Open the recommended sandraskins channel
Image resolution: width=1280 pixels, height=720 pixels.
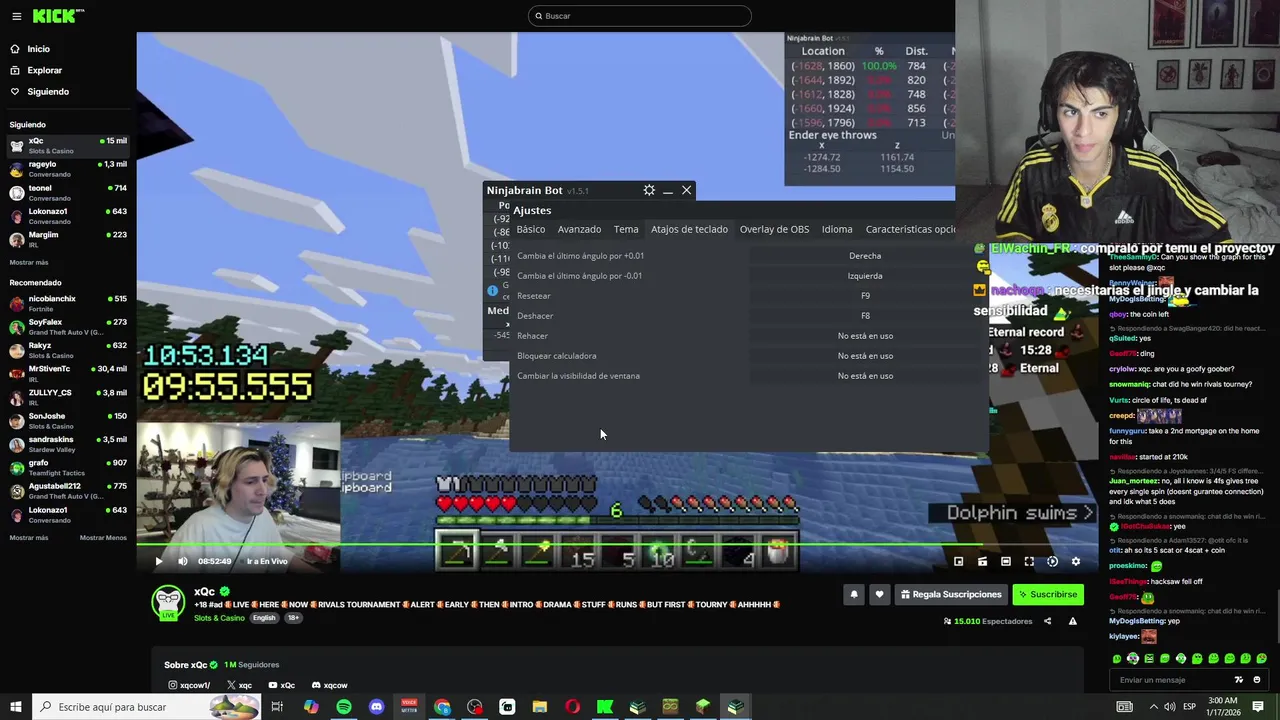[x=68, y=444]
